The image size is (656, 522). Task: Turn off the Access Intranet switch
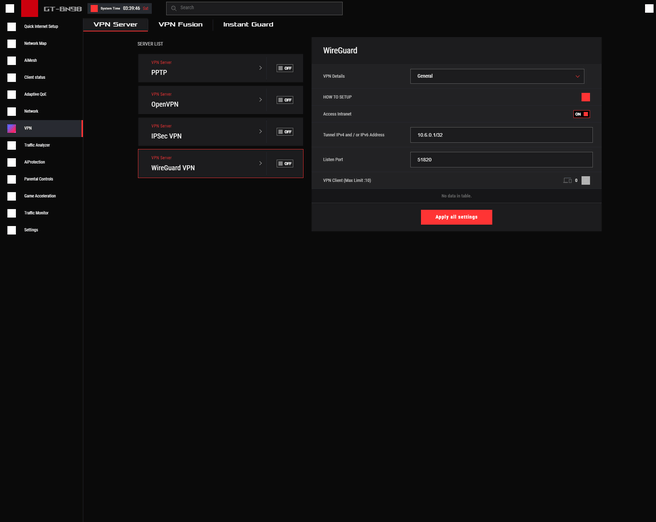click(581, 114)
